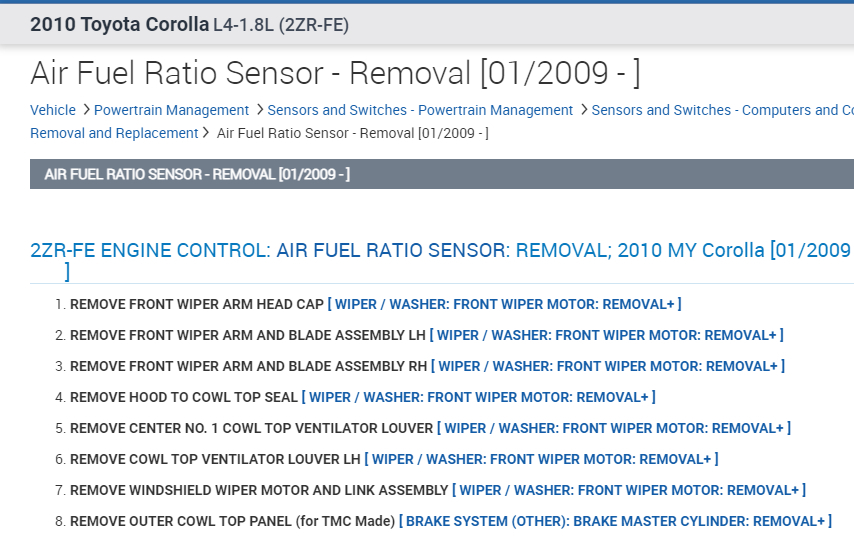854x537 pixels.
Task: Click the gray AIR FUEL RATIO SENSOR section header
Action: pos(197,175)
